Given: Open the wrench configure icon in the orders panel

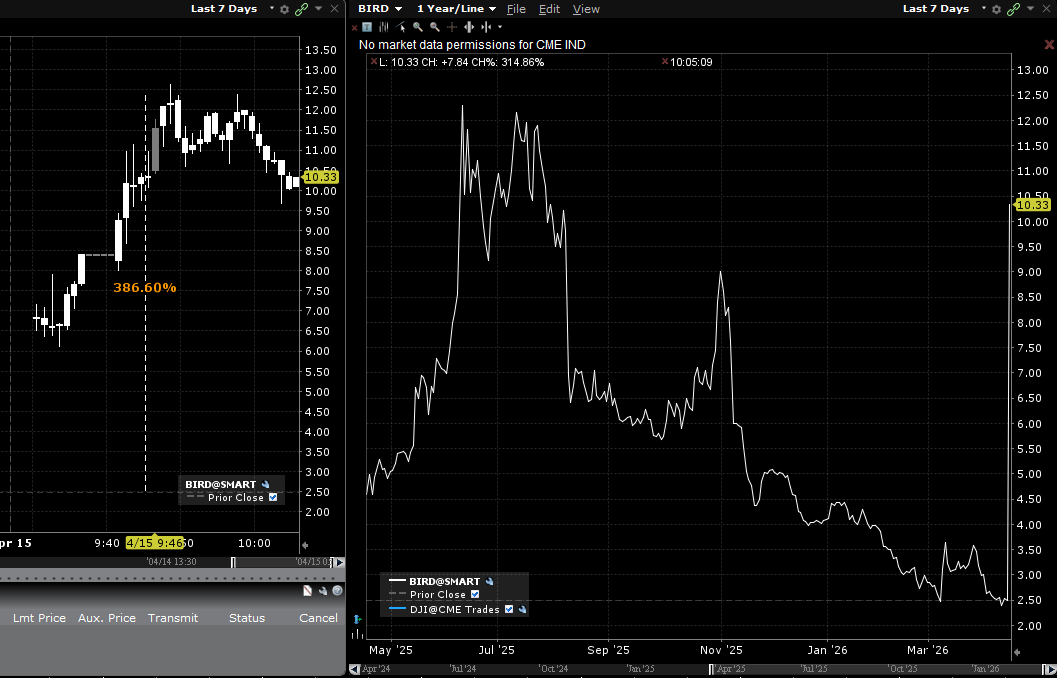Looking at the screenshot, I should (x=323, y=590).
